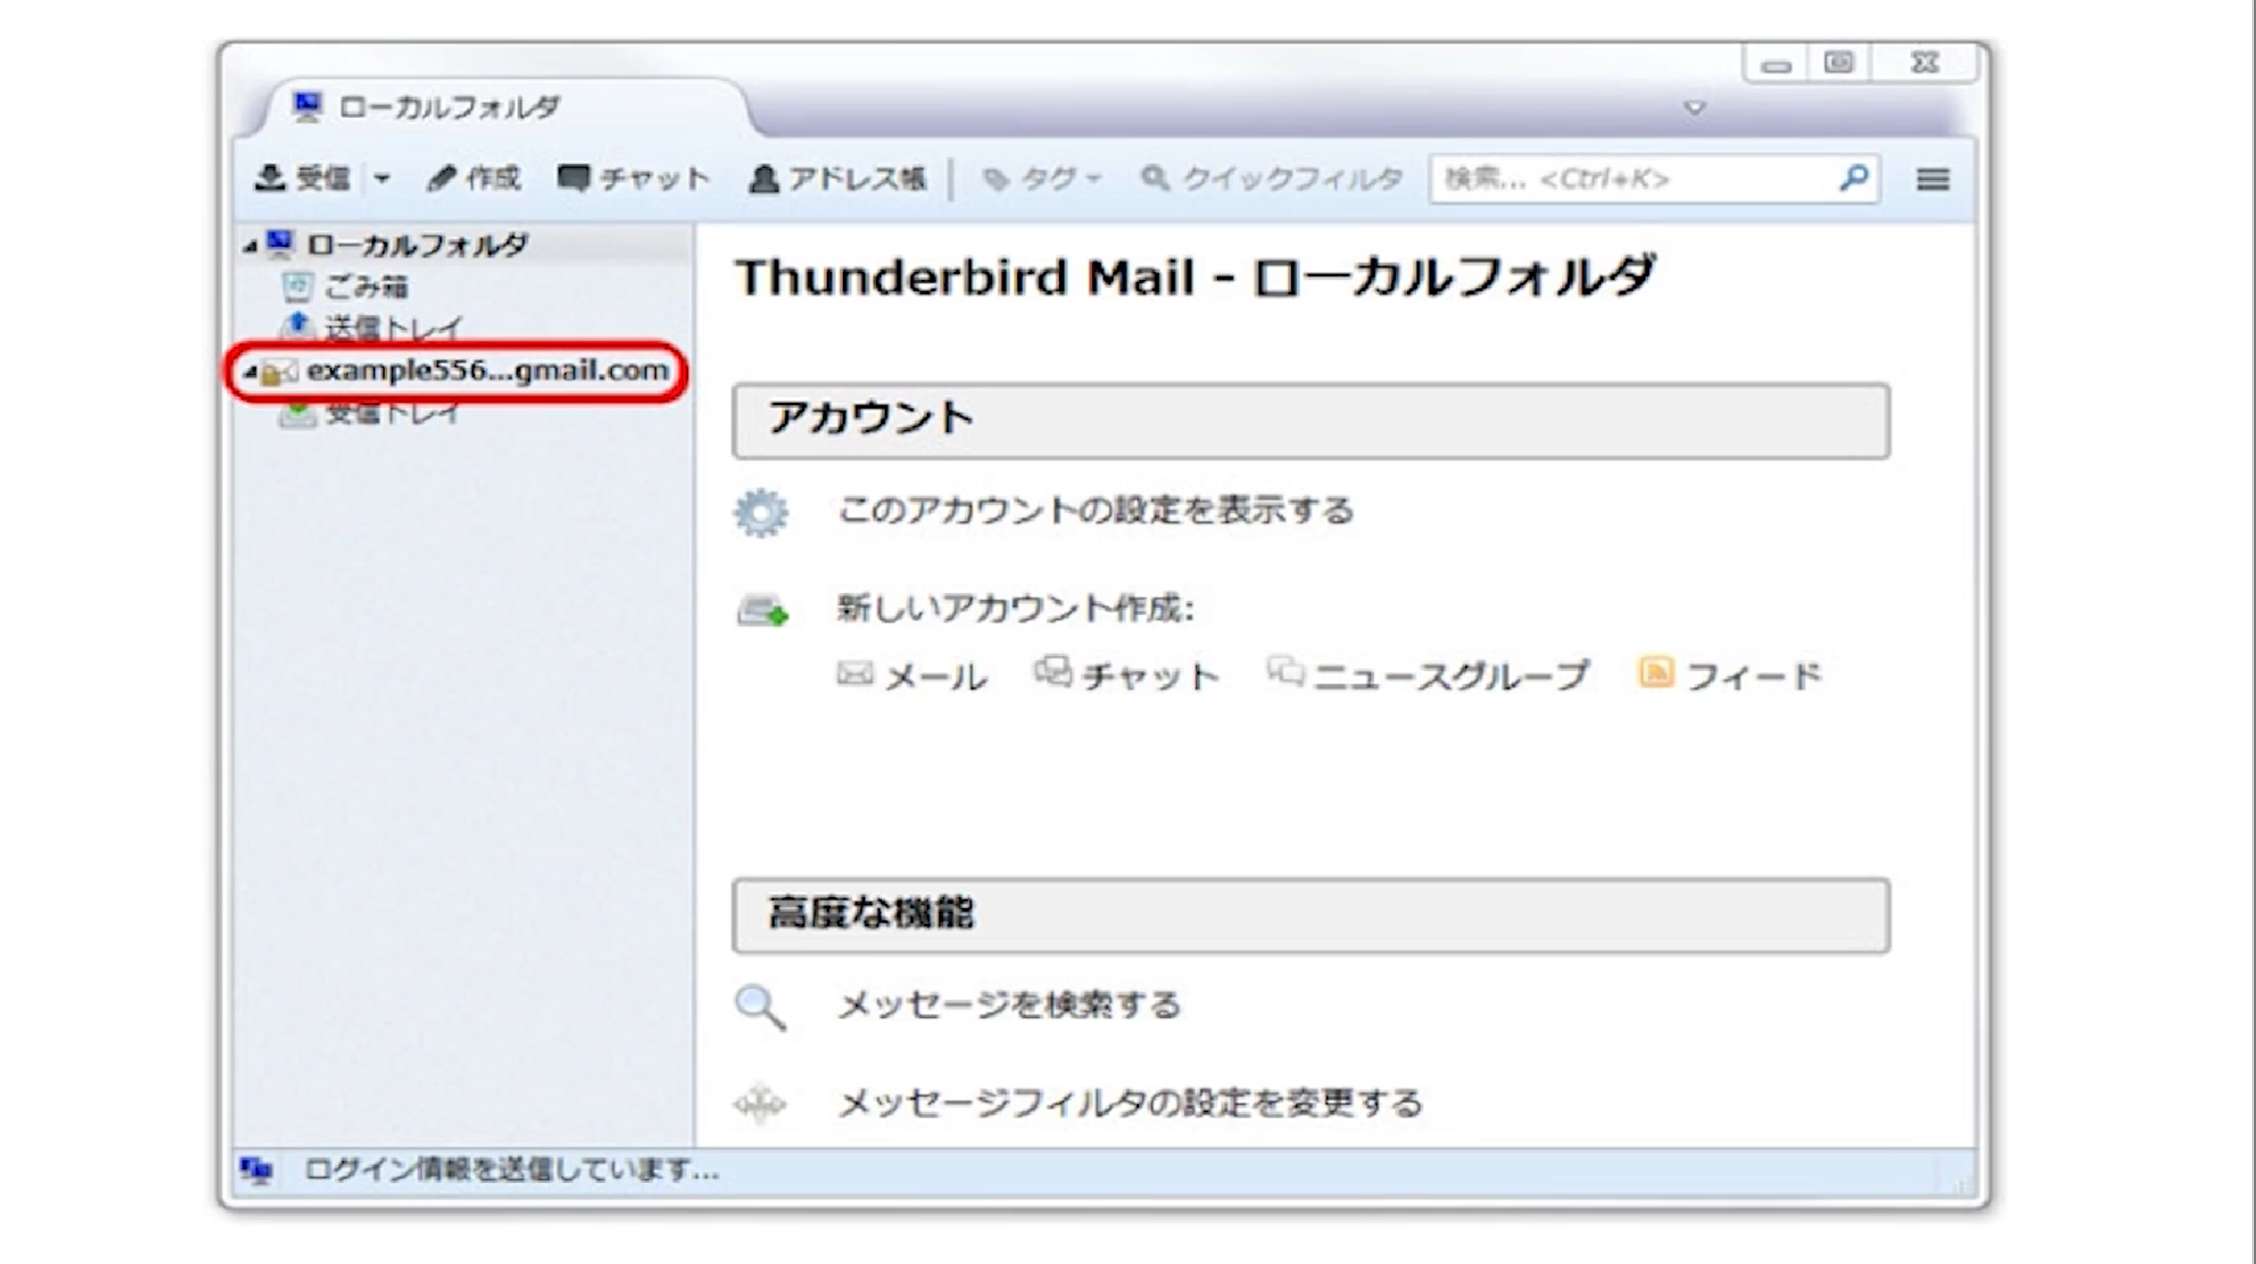Image resolution: width=2256 pixels, height=1264 pixels.
Task: Click the magnifier icon beside メッセージを検索する
Action: pyautogui.click(x=760, y=1006)
